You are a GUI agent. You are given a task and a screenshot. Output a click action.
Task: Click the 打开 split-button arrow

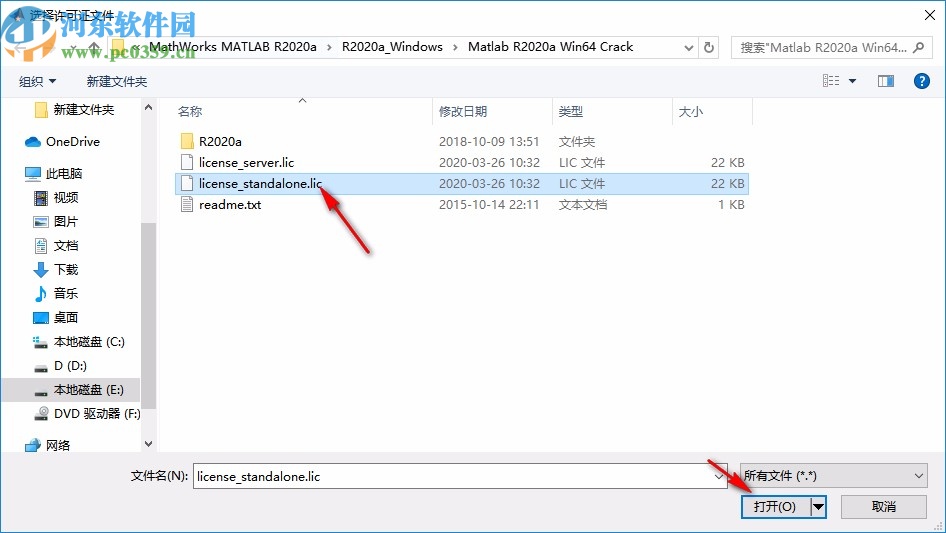(818, 506)
